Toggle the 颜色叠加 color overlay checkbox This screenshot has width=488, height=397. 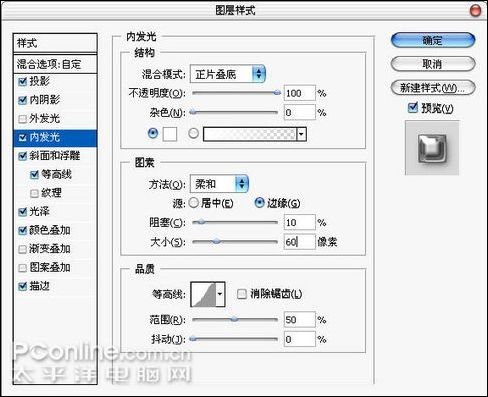pyautogui.click(x=22, y=230)
